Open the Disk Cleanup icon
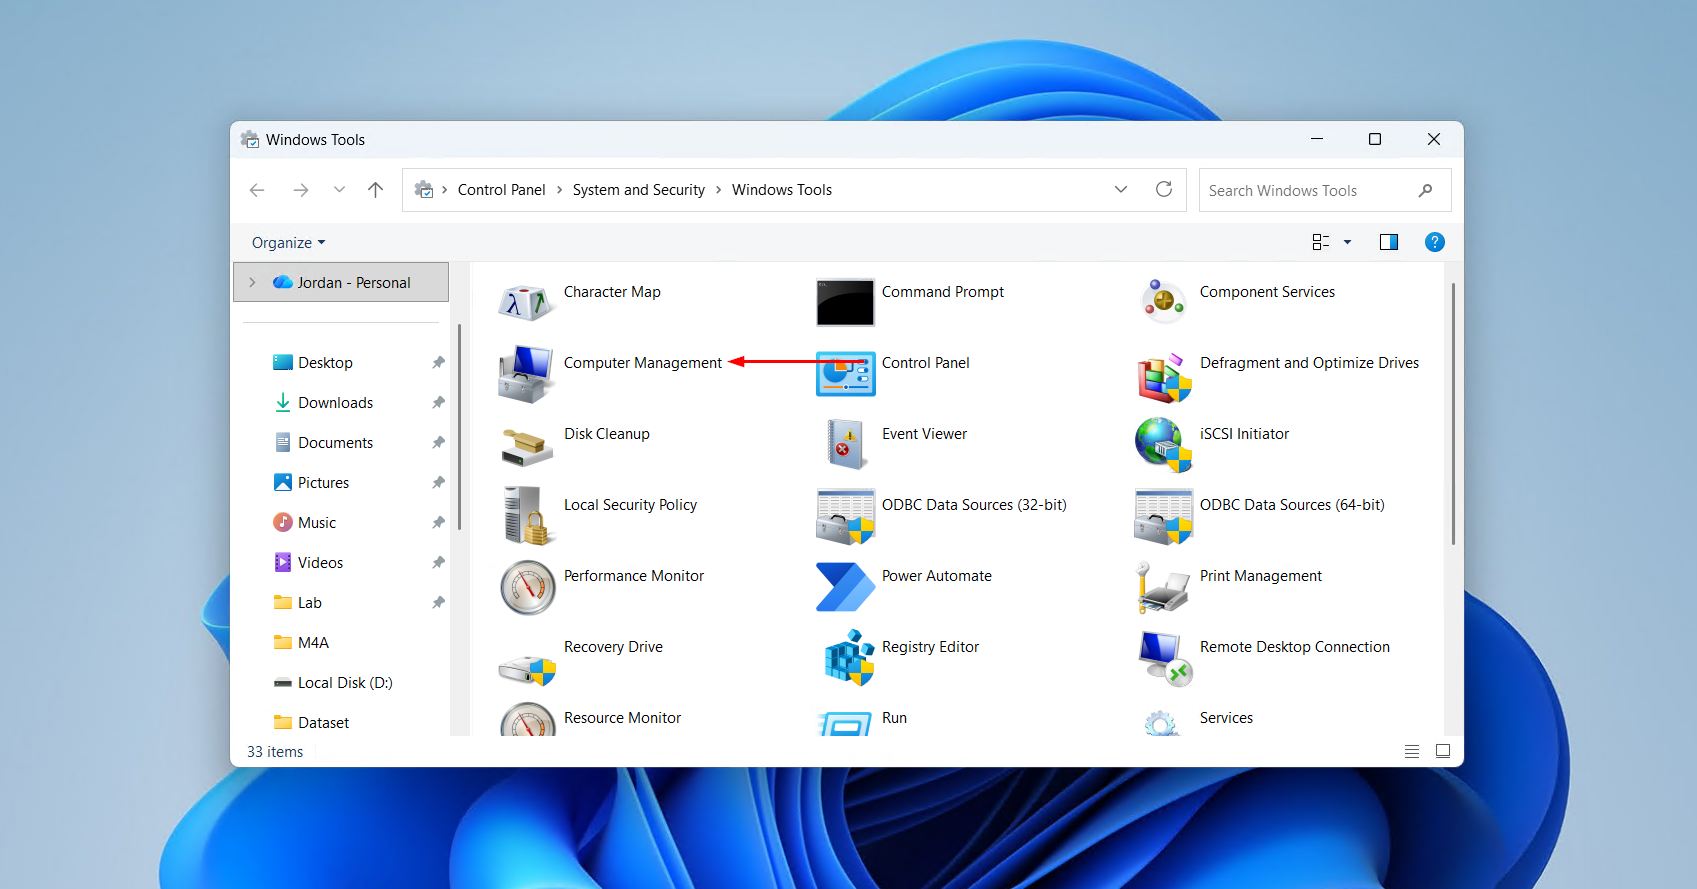1697x889 pixels. 526,447
